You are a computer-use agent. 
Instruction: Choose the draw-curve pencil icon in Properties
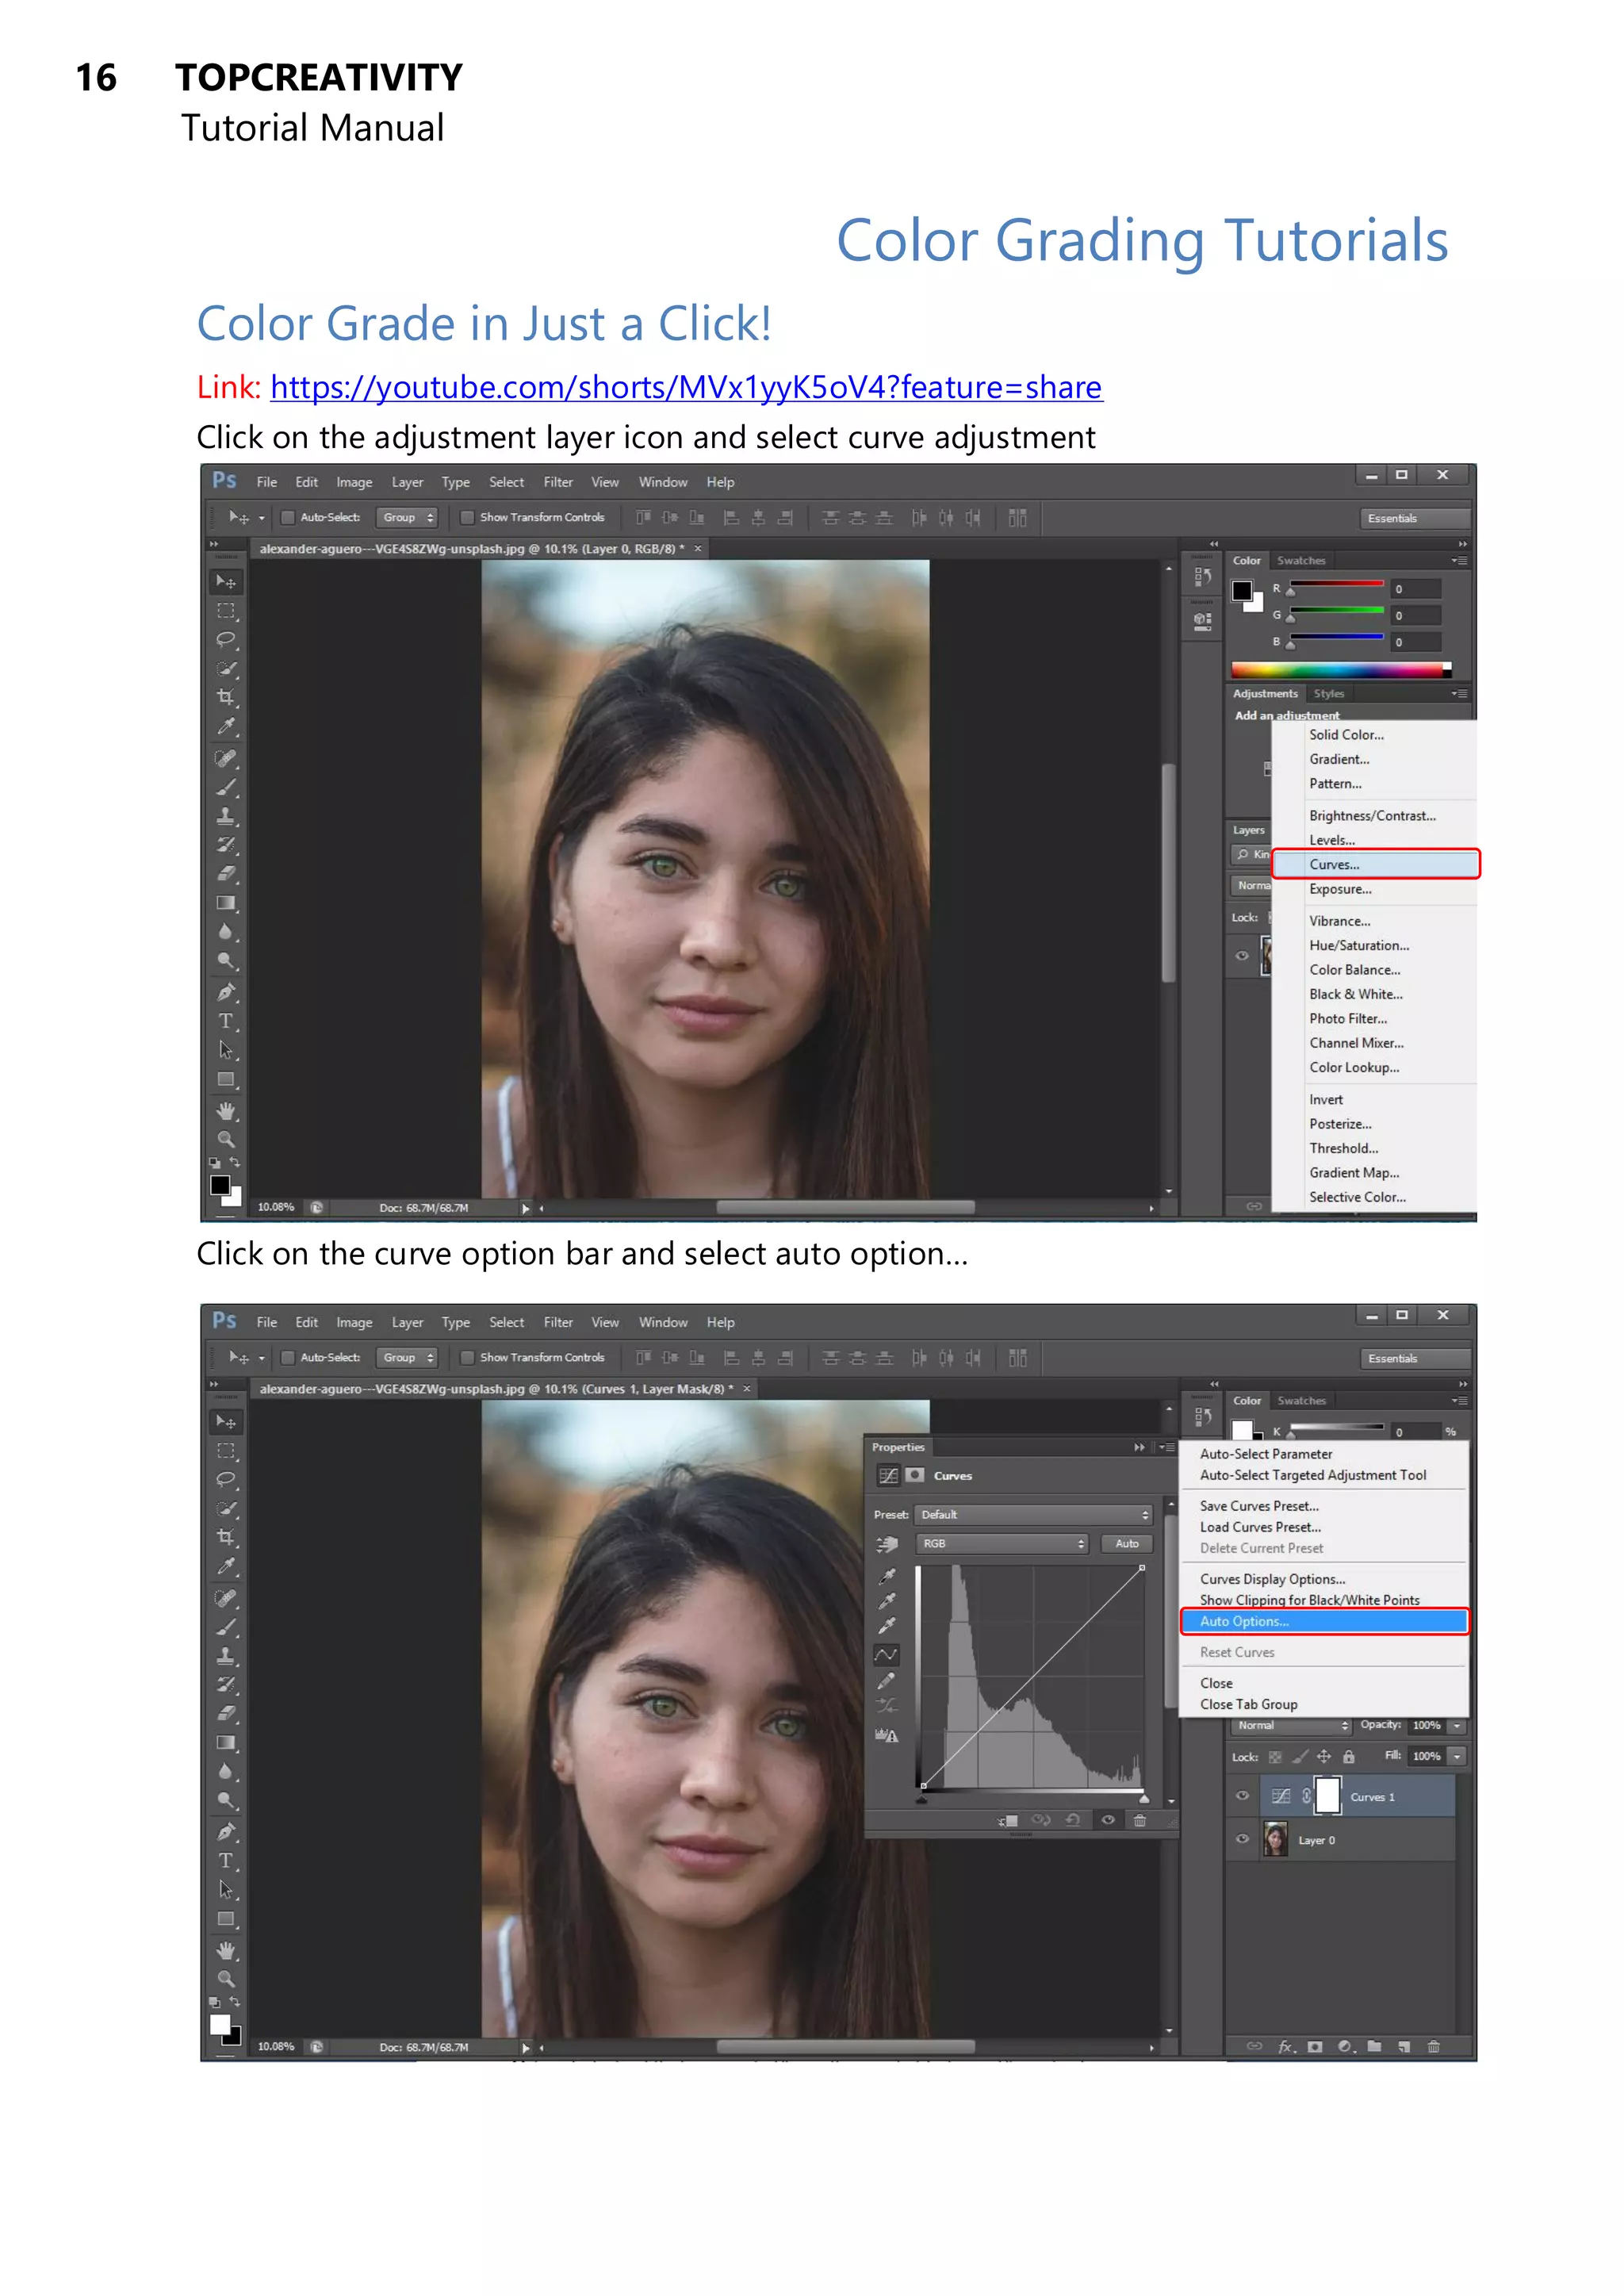click(886, 1681)
